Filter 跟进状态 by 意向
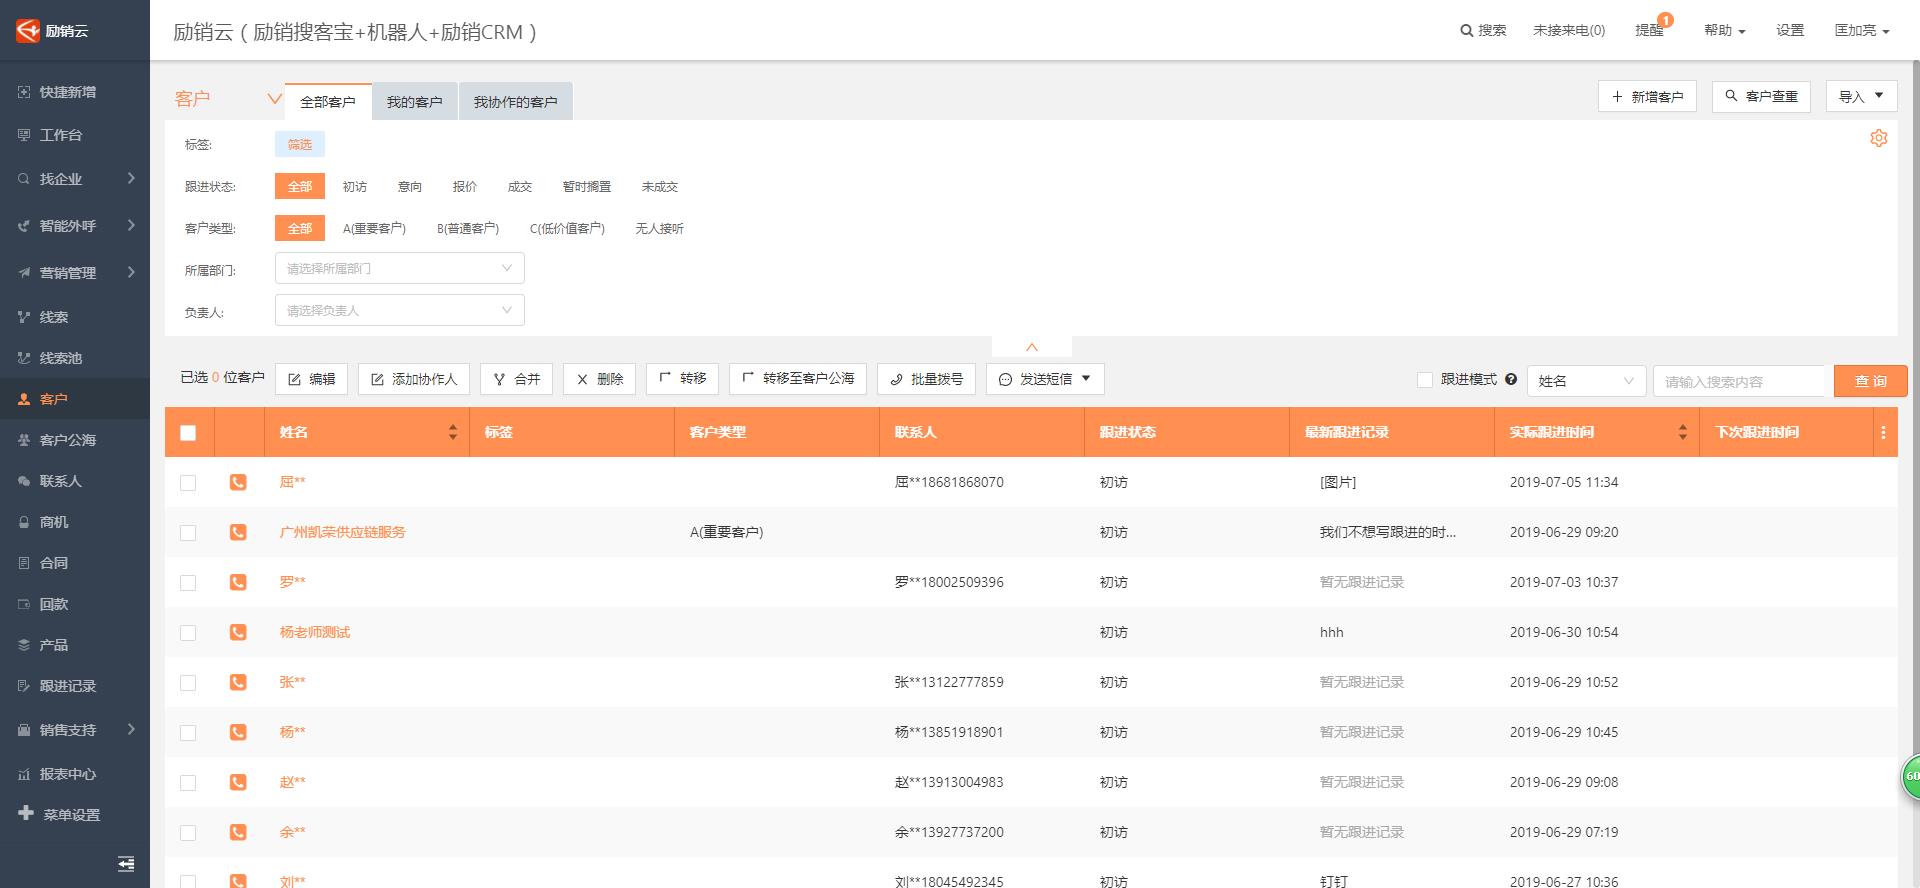Screen dimensions: 1920x888 [410, 187]
